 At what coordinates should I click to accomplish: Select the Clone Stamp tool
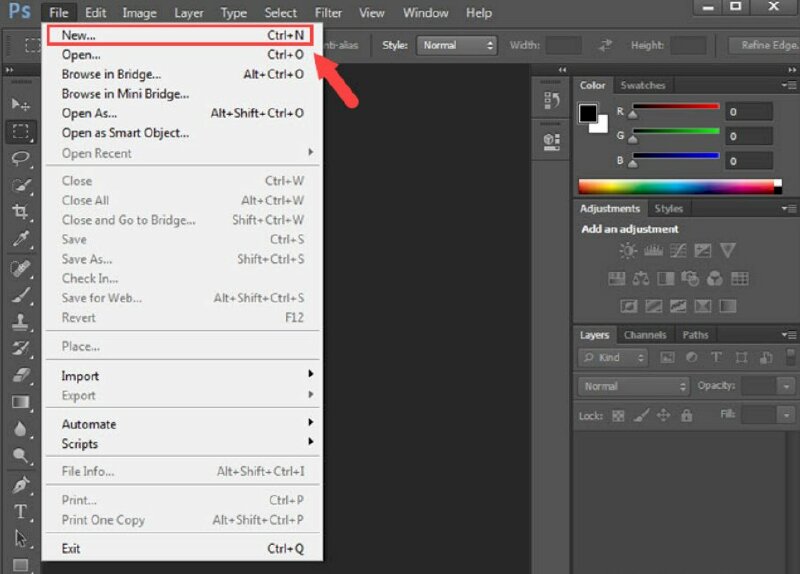20,321
